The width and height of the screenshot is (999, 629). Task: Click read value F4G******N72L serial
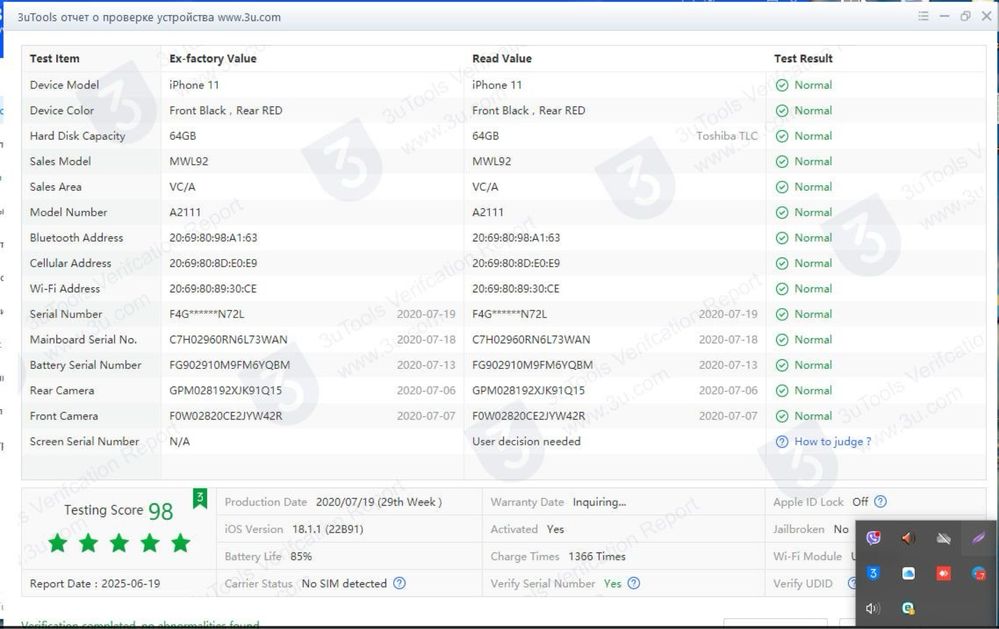pos(509,314)
